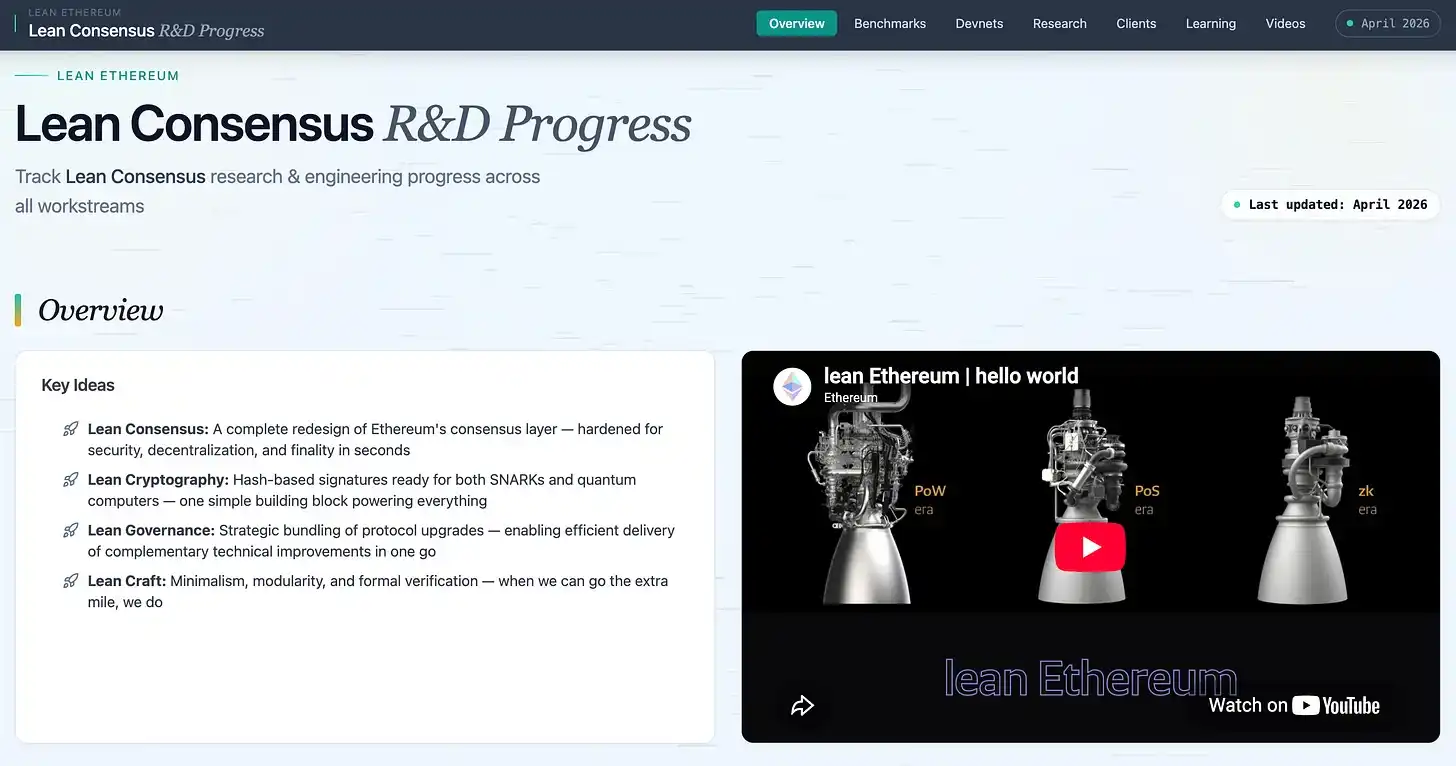
Task: Click the rocket icon beside Lean Cryptography
Action: coord(71,480)
